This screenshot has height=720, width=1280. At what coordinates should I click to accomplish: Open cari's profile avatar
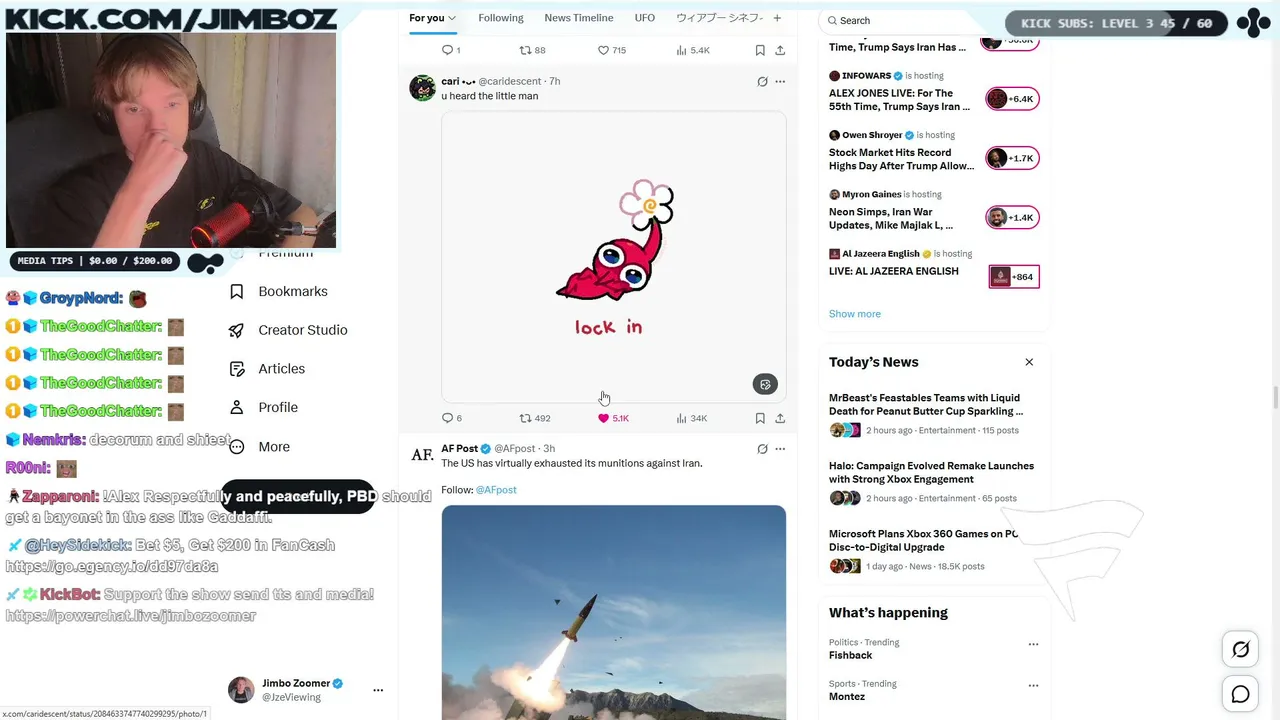pos(422,88)
